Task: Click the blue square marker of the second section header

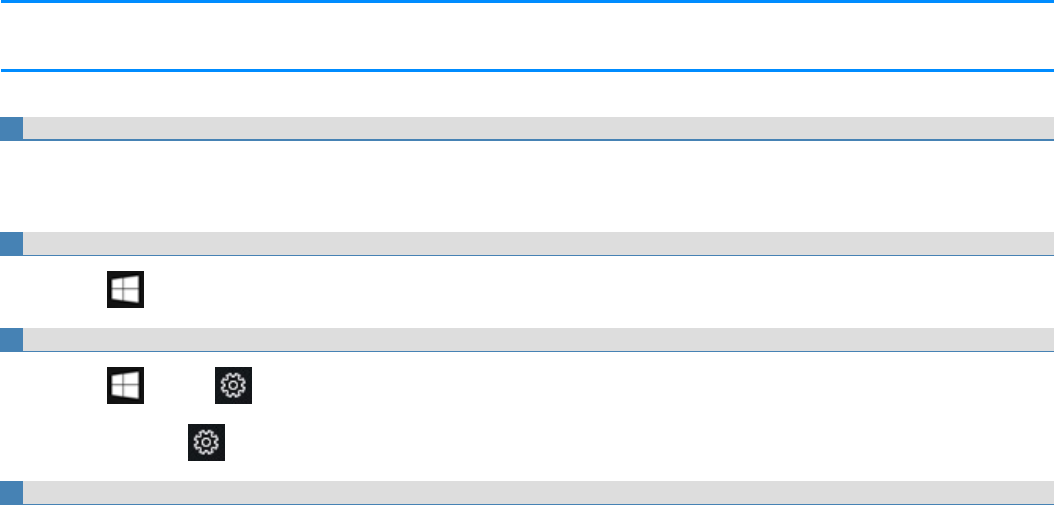Action: 11,243
